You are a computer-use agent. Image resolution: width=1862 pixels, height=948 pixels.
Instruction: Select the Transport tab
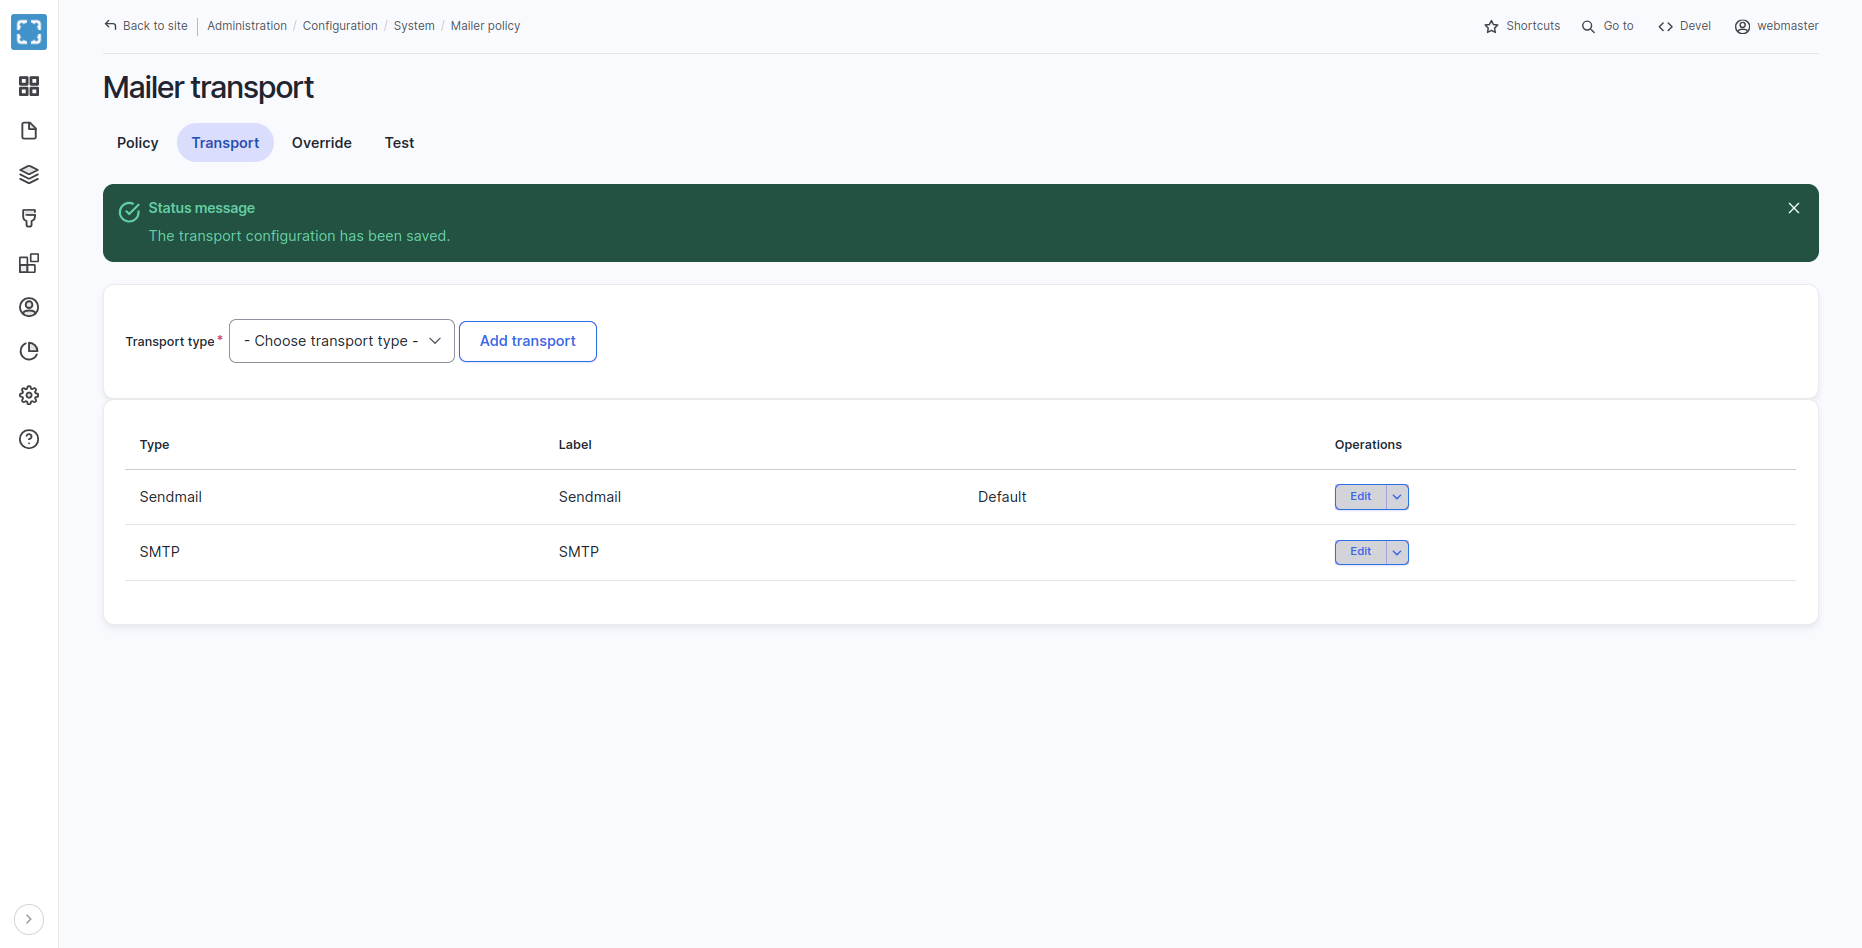[225, 143]
